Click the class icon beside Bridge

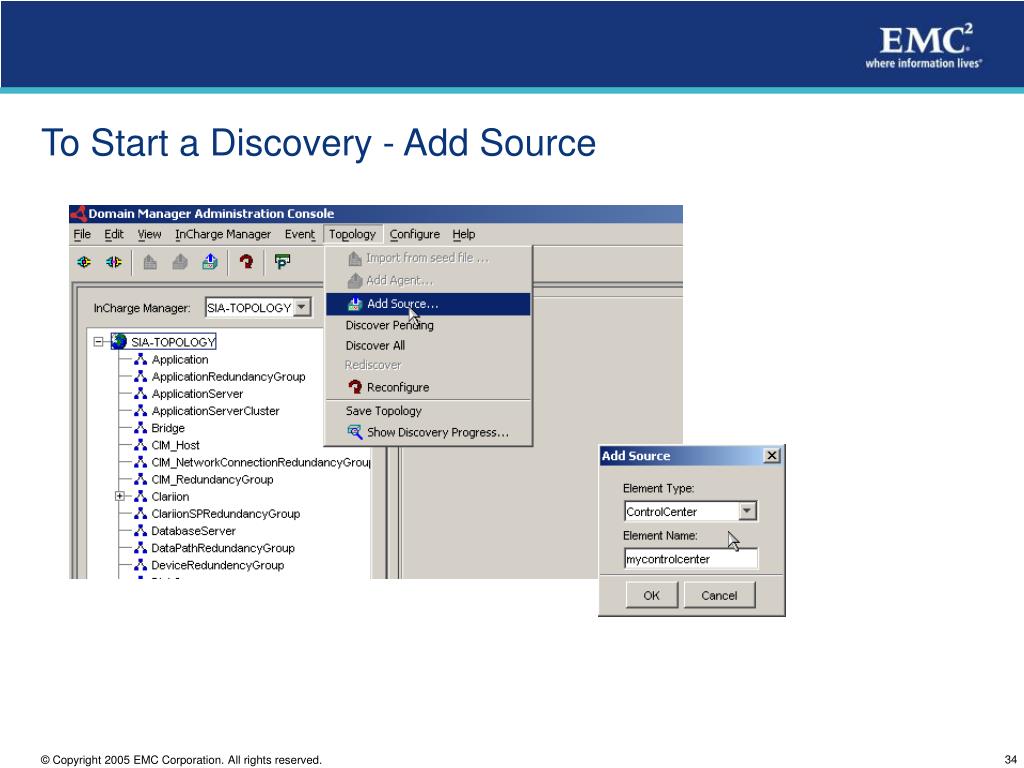tap(140, 428)
